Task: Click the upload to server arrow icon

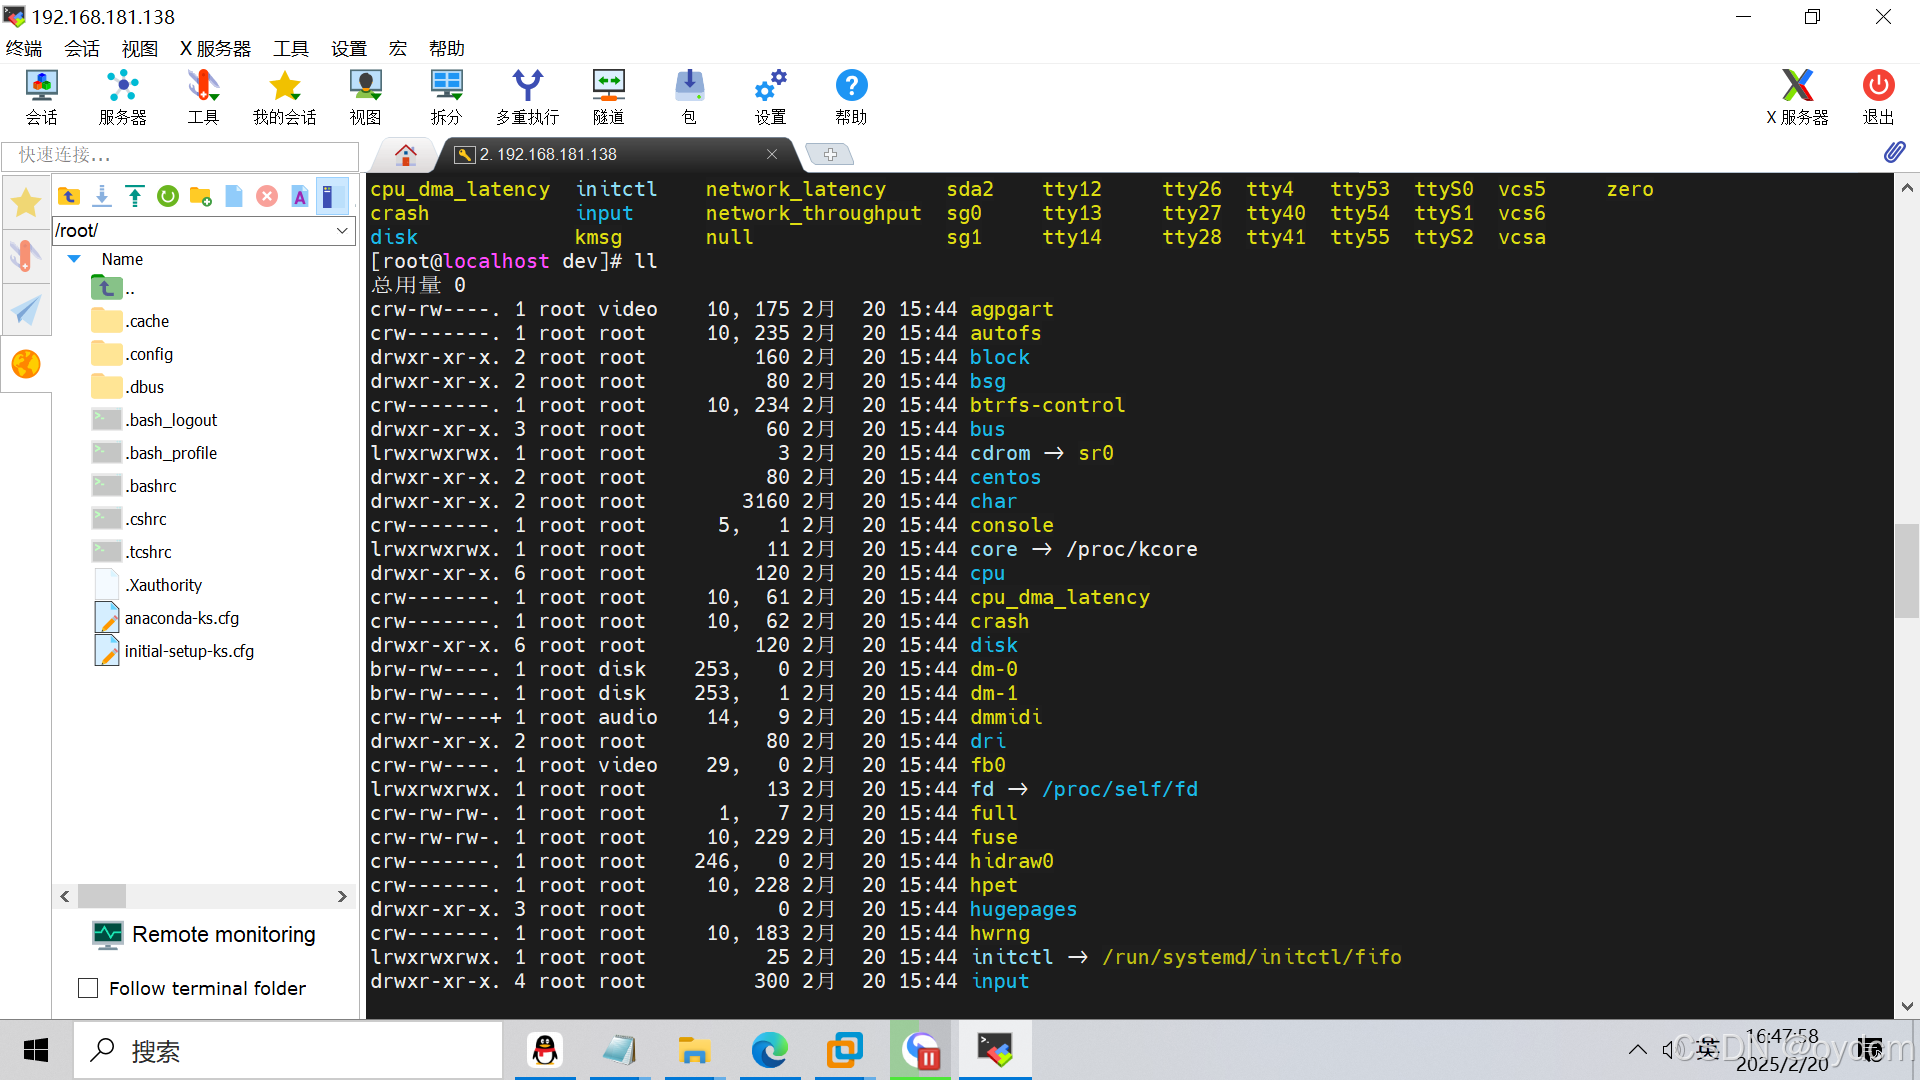Action: [135, 196]
